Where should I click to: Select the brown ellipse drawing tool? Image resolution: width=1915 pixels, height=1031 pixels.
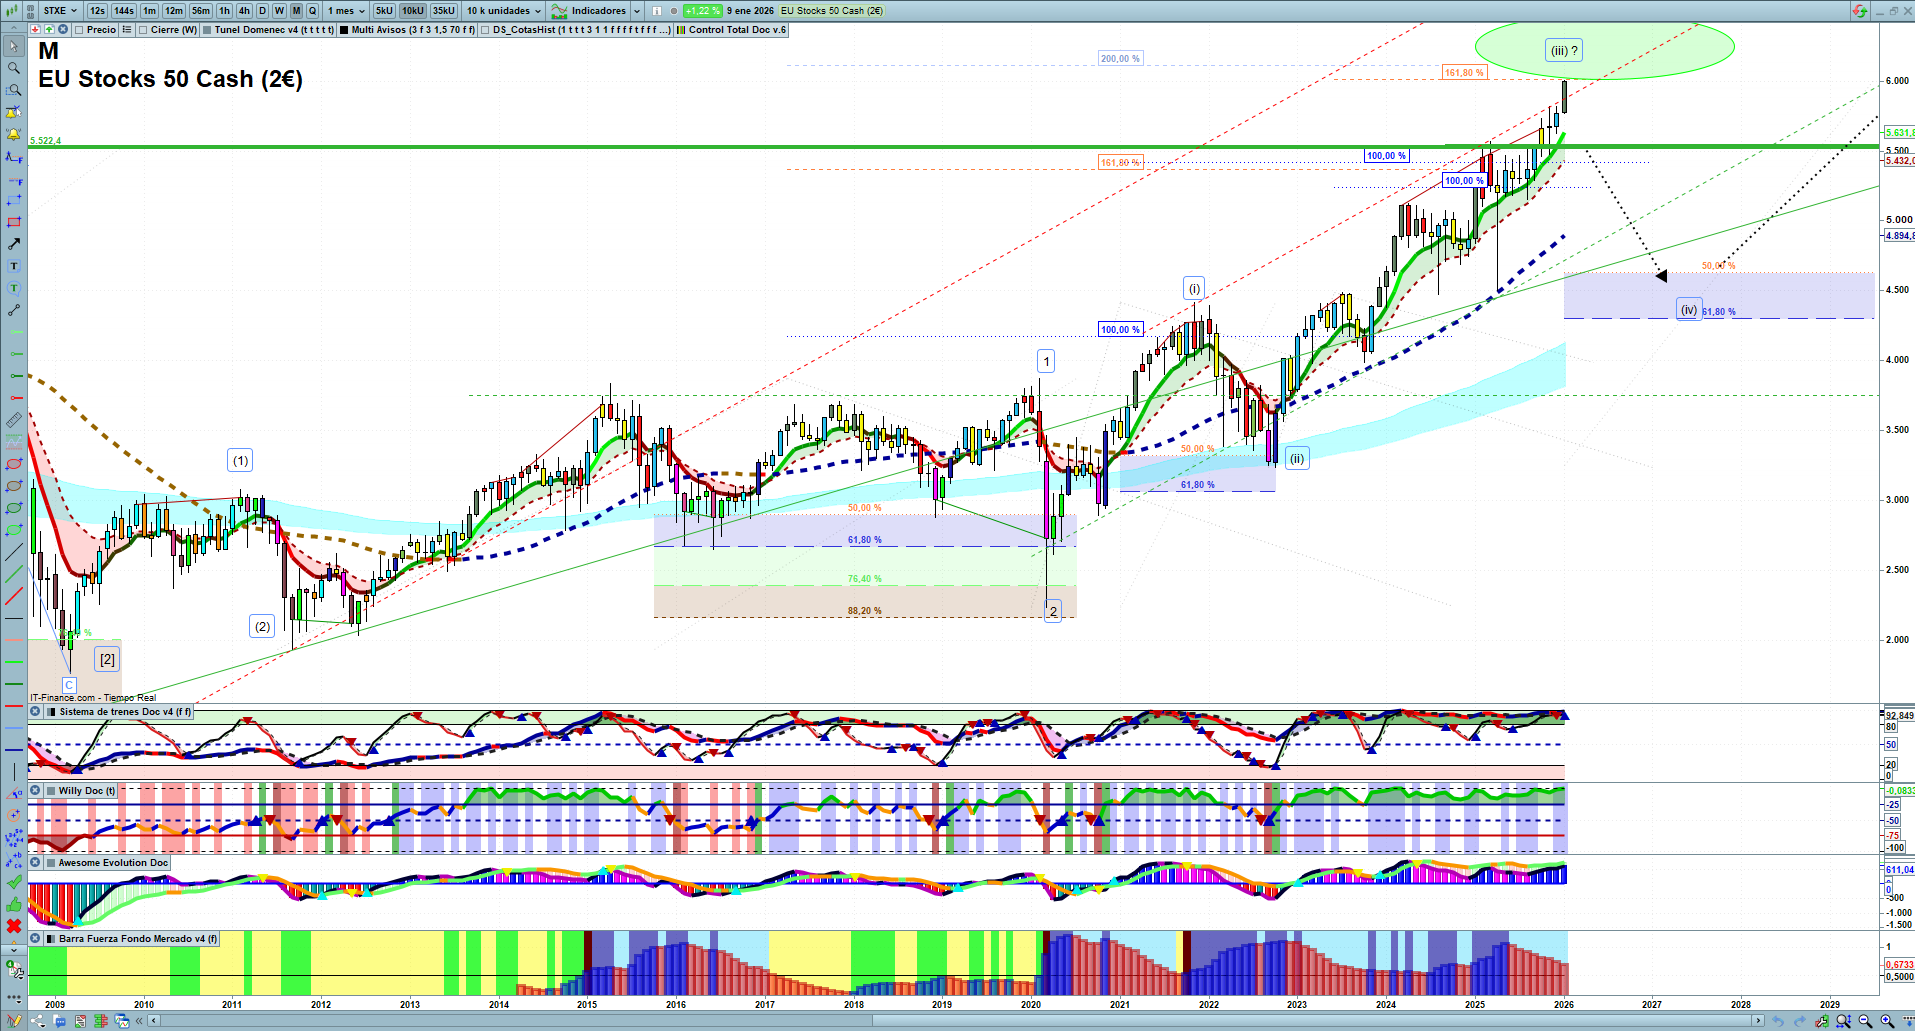tap(14, 486)
